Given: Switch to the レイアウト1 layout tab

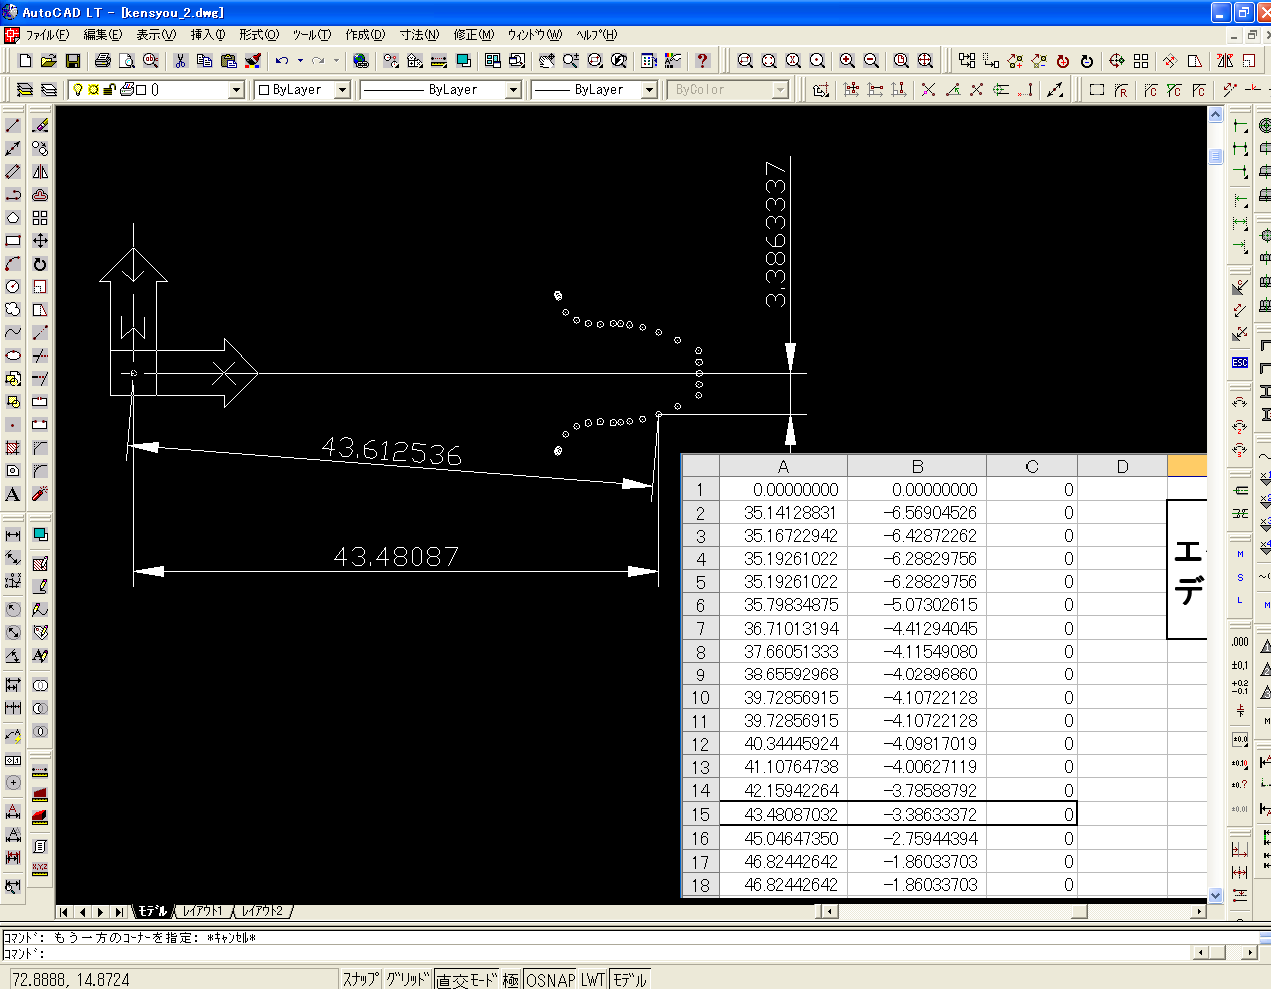Looking at the screenshot, I should click(203, 912).
